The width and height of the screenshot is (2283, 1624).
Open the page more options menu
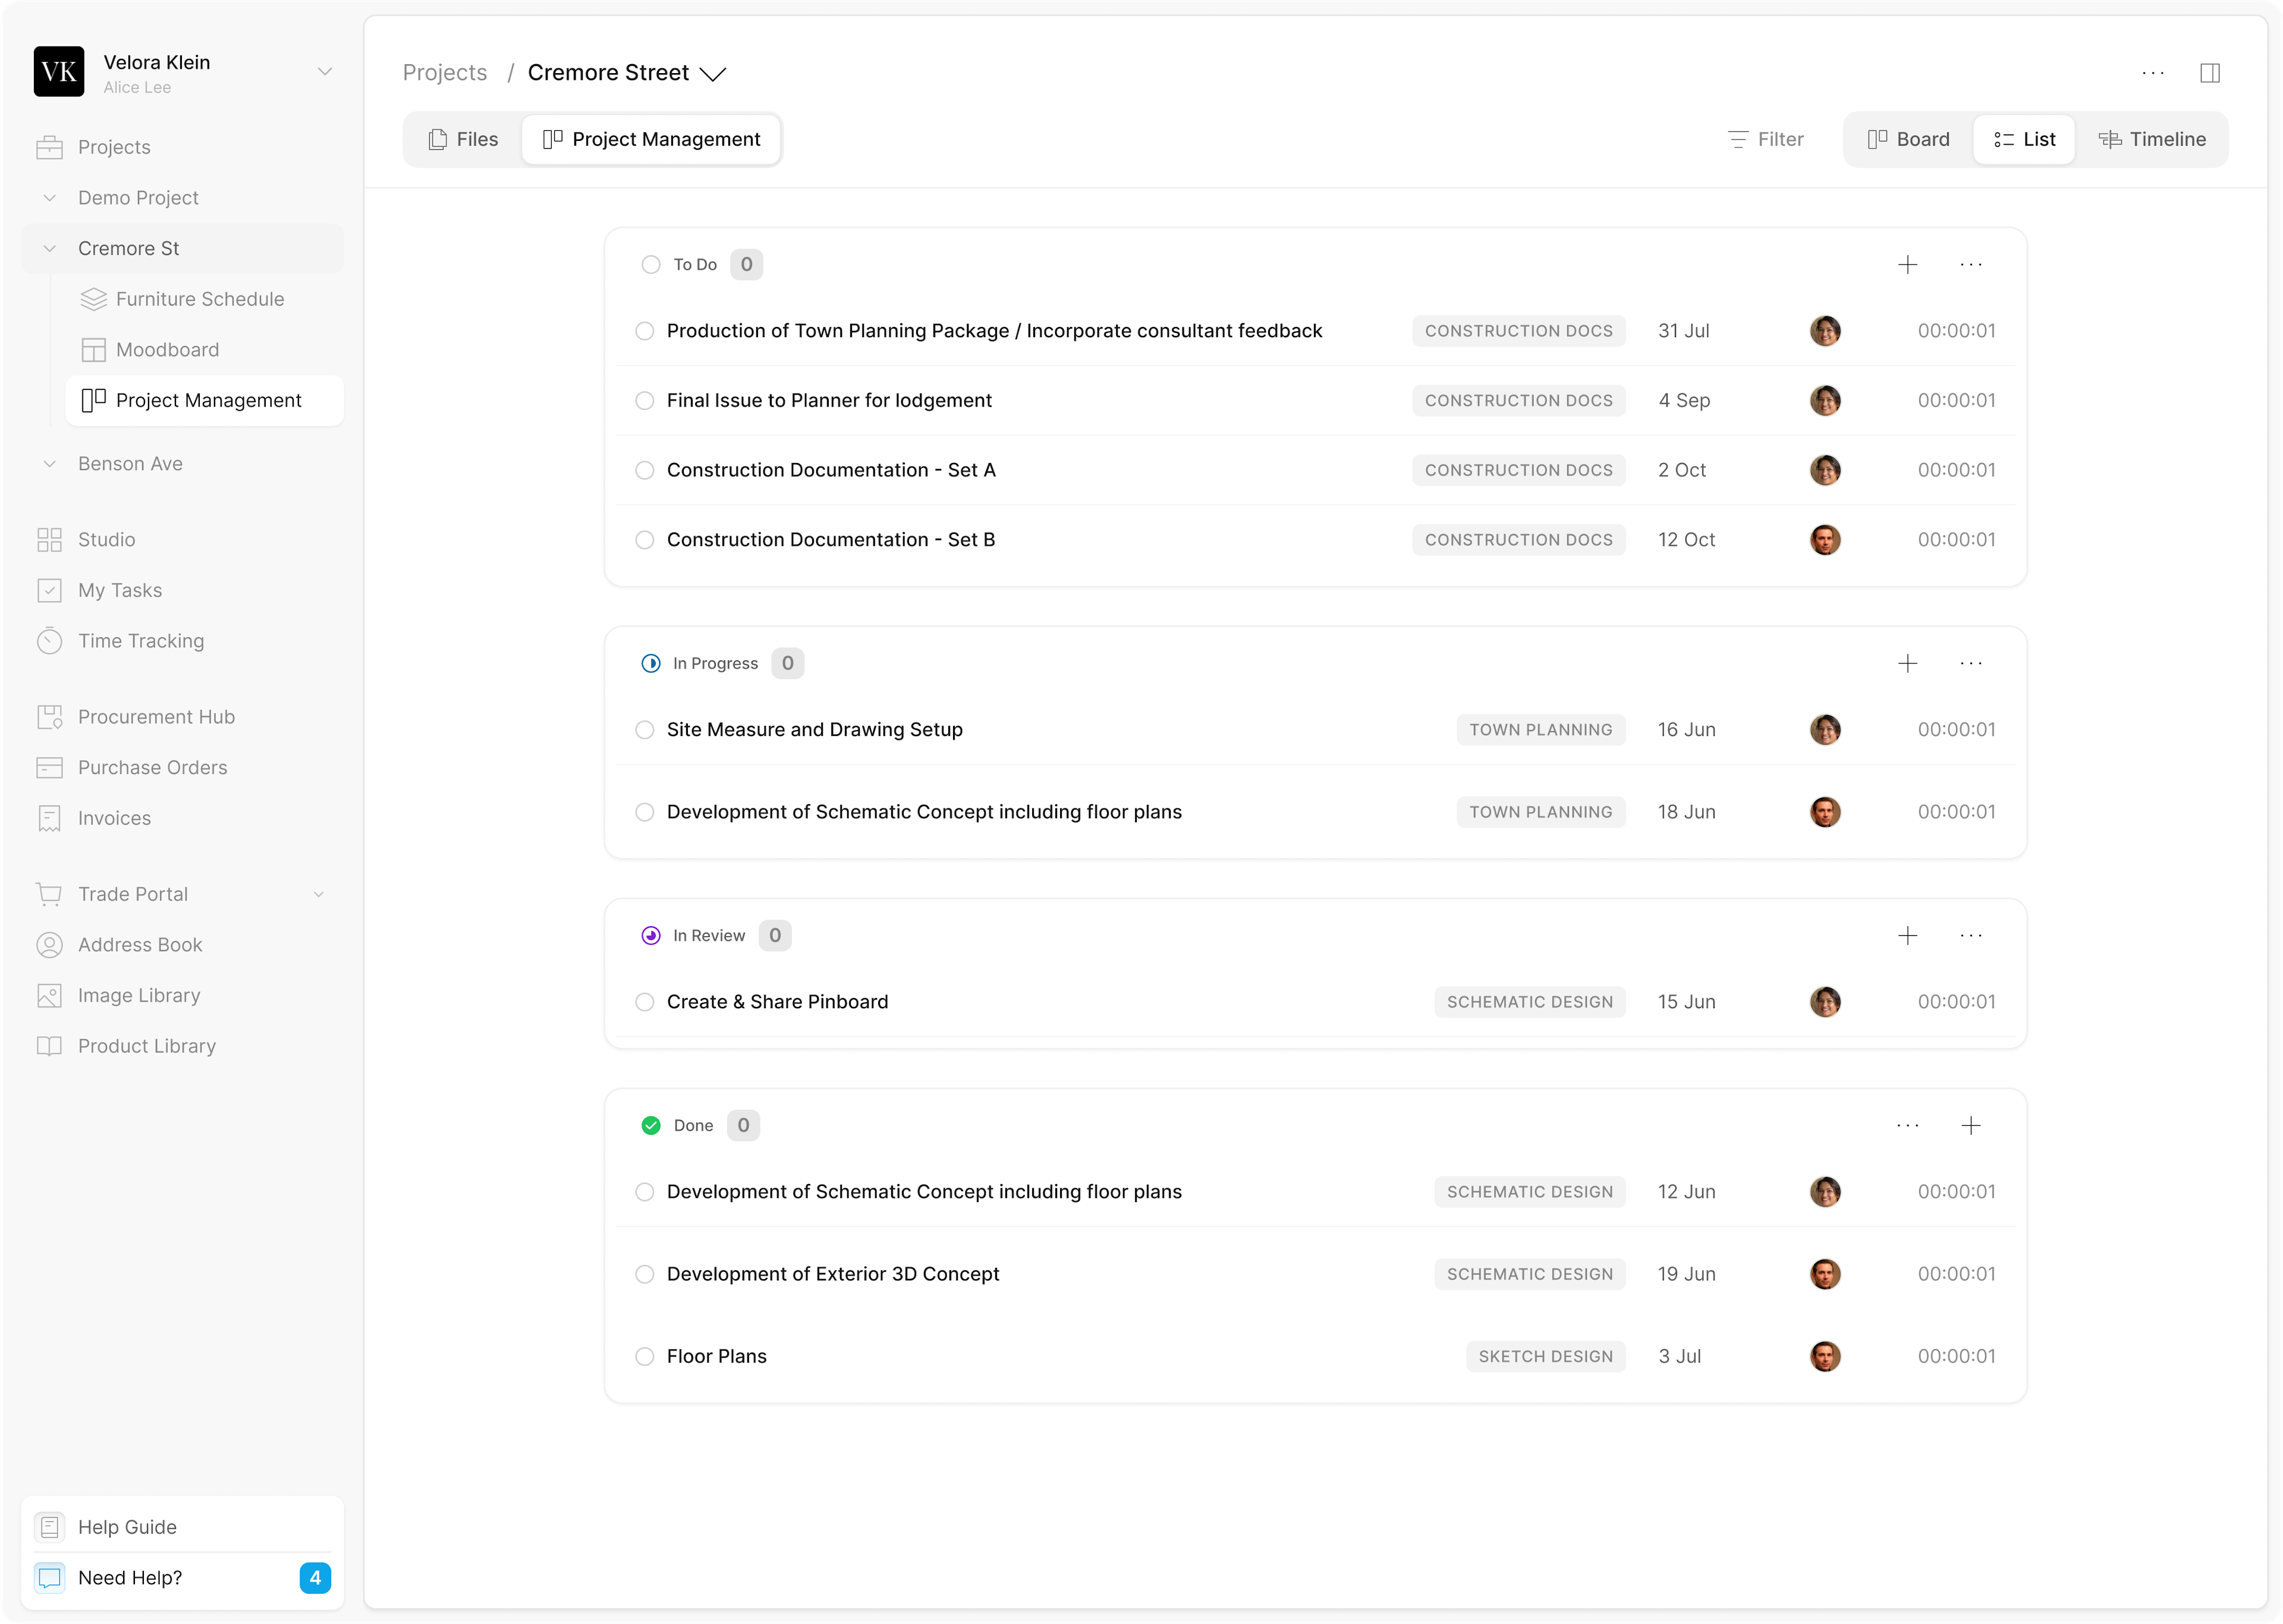point(2152,72)
